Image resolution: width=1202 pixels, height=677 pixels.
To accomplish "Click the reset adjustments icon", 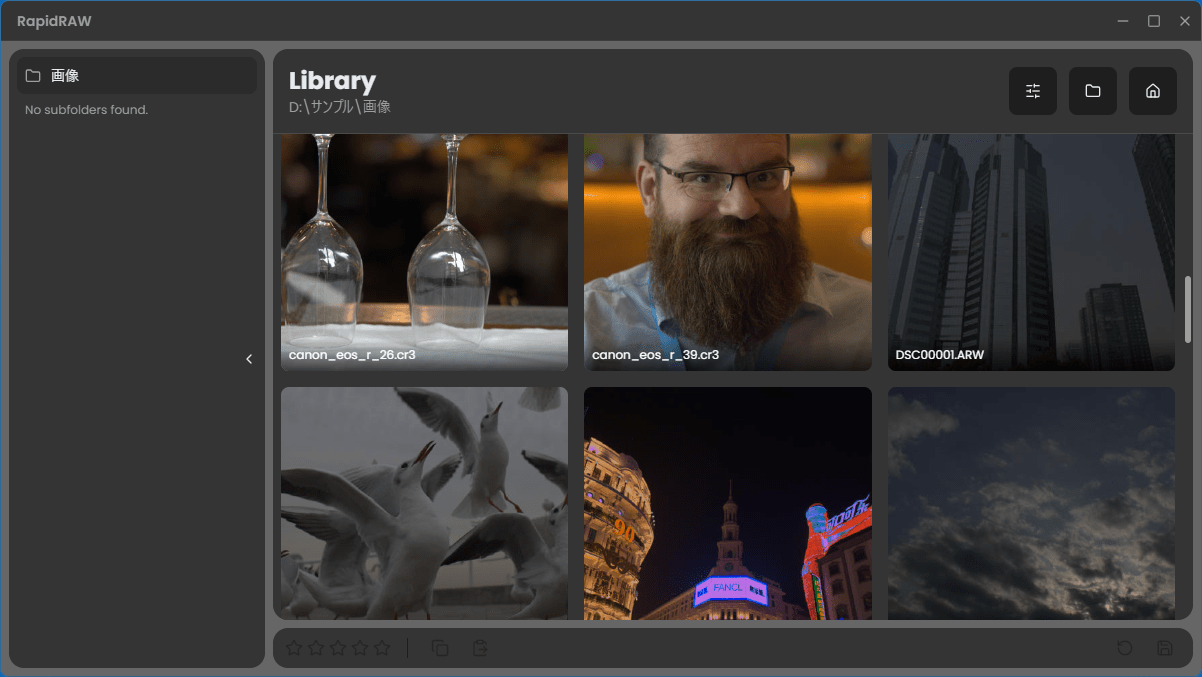I will coord(1125,648).
